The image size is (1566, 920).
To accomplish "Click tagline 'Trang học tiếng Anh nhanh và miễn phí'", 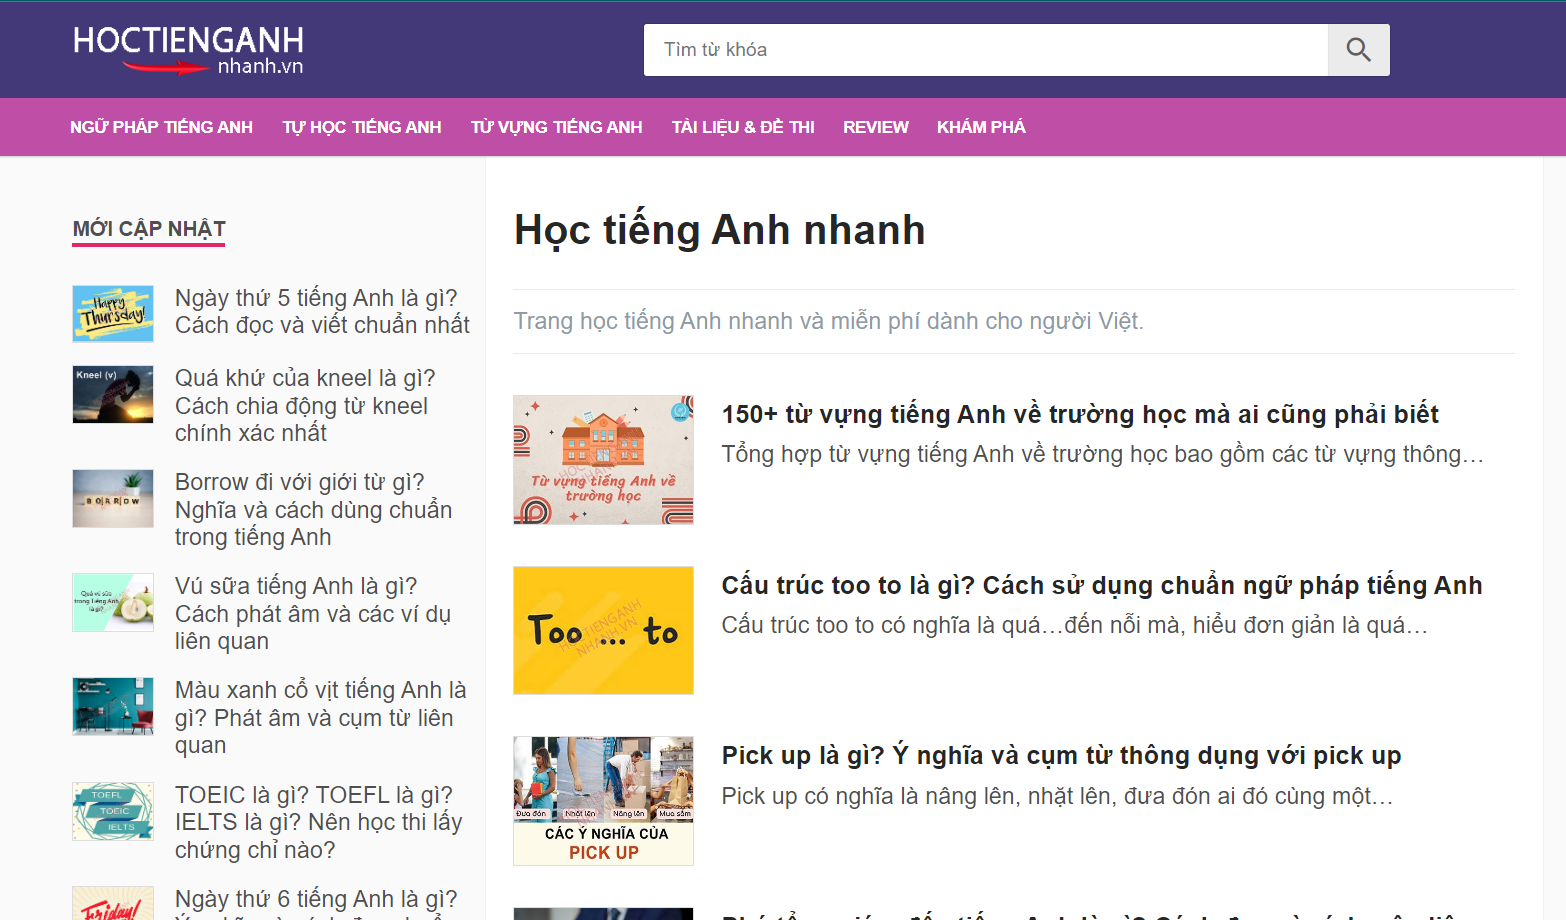I will [828, 321].
